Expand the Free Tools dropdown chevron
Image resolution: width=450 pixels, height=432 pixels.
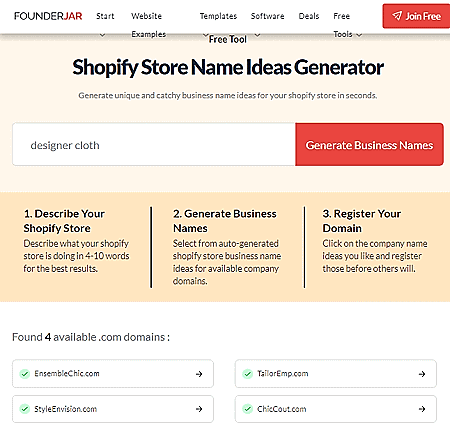(x=359, y=35)
